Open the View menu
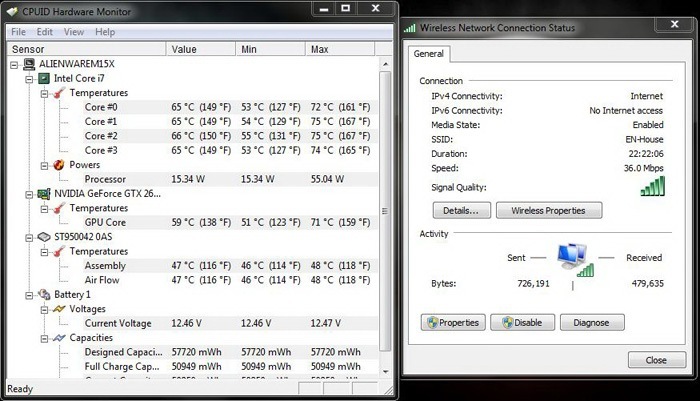This screenshot has width=700, height=401. point(74,32)
